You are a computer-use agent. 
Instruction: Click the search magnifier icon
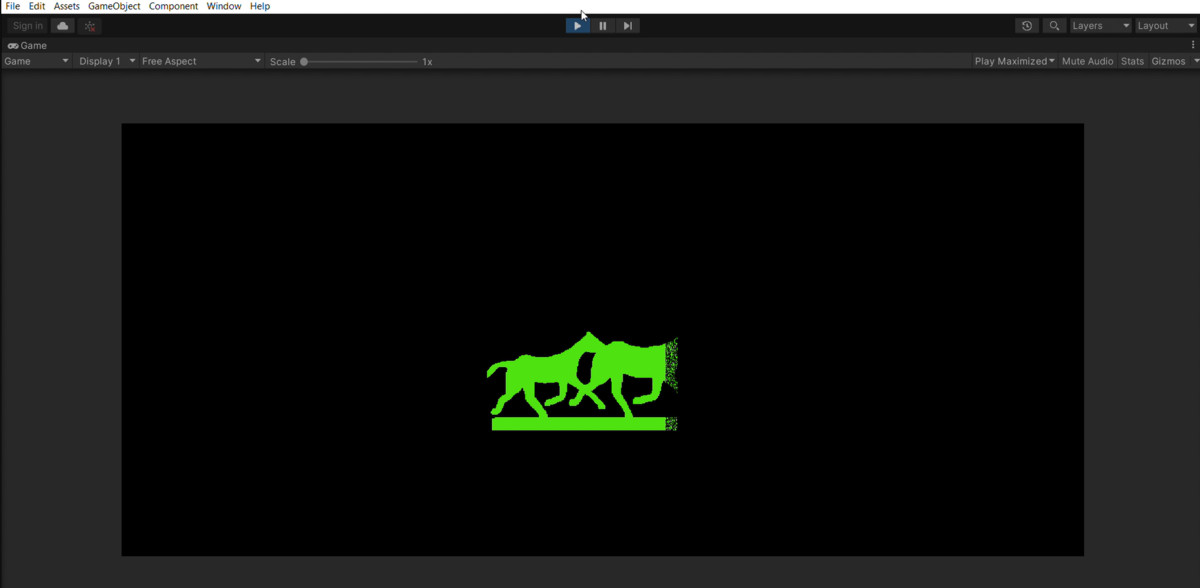tap(1054, 26)
